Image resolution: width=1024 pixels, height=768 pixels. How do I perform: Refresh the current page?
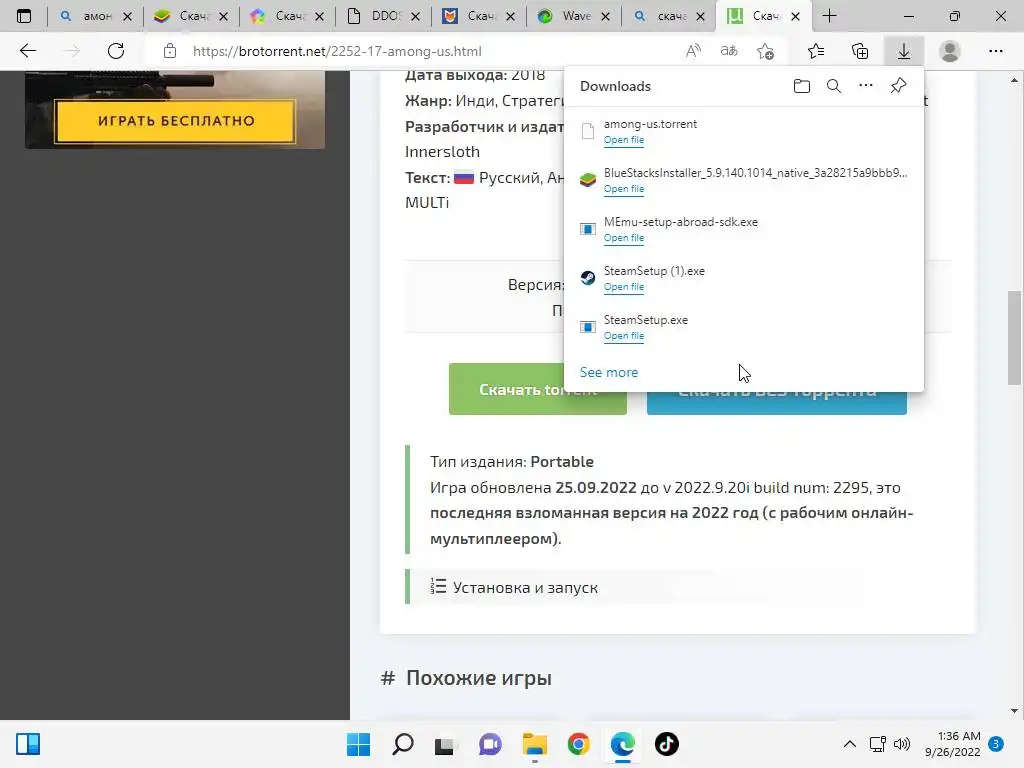[116, 51]
